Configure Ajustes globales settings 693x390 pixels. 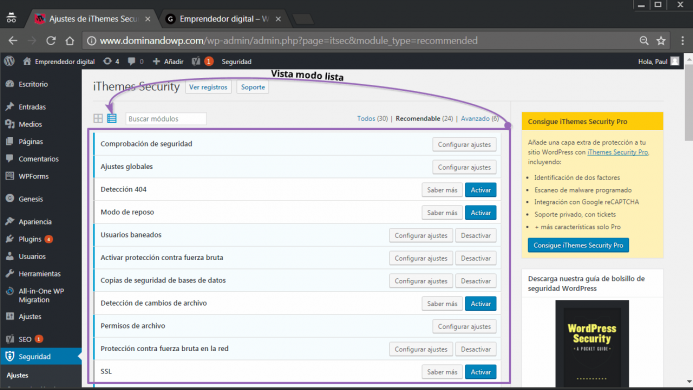tap(464, 167)
